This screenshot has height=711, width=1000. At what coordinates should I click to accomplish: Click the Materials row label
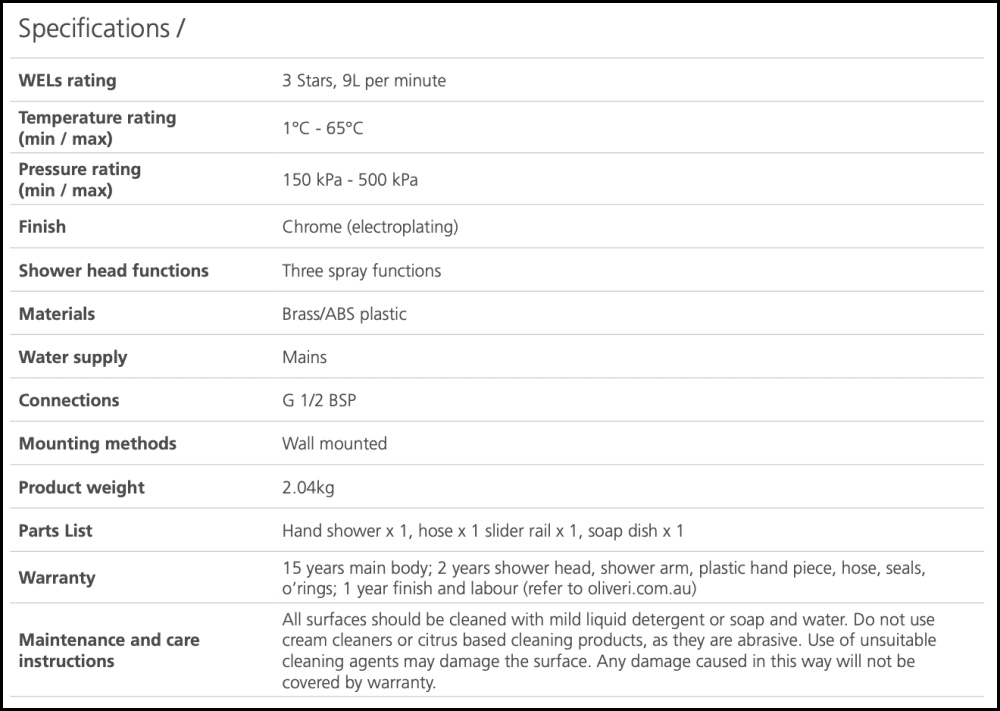(57, 314)
